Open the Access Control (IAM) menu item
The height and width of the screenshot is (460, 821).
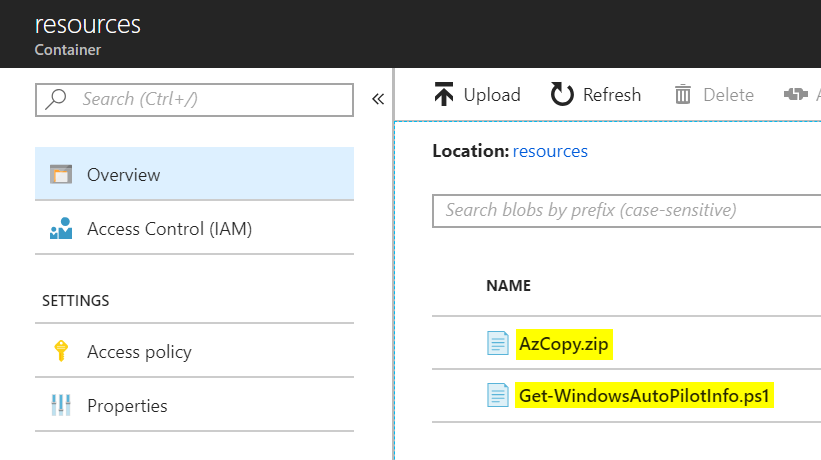click(169, 229)
